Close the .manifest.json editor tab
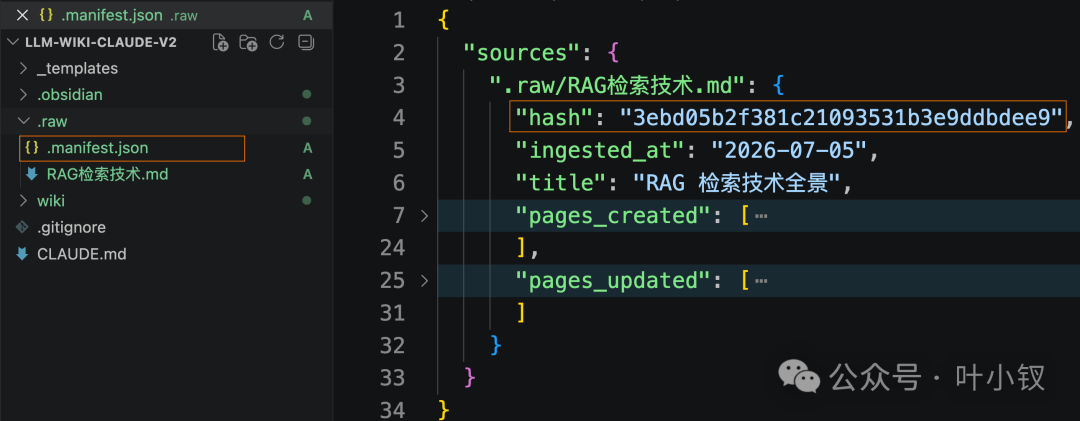This screenshot has height=421, width=1080. (22, 15)
